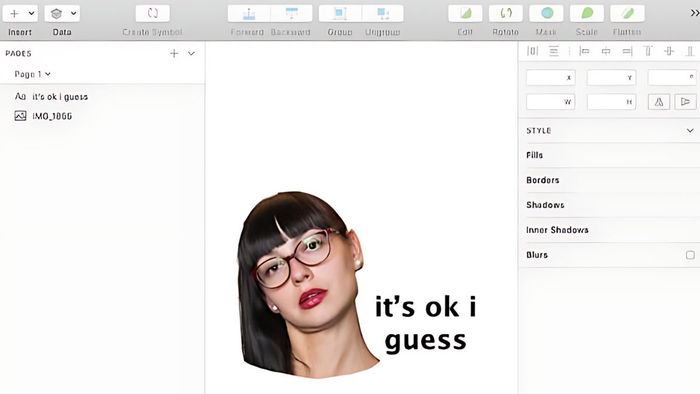Collapse the Pages list chevron
This screenshot has height=394, width=700.
pos(191,54)
